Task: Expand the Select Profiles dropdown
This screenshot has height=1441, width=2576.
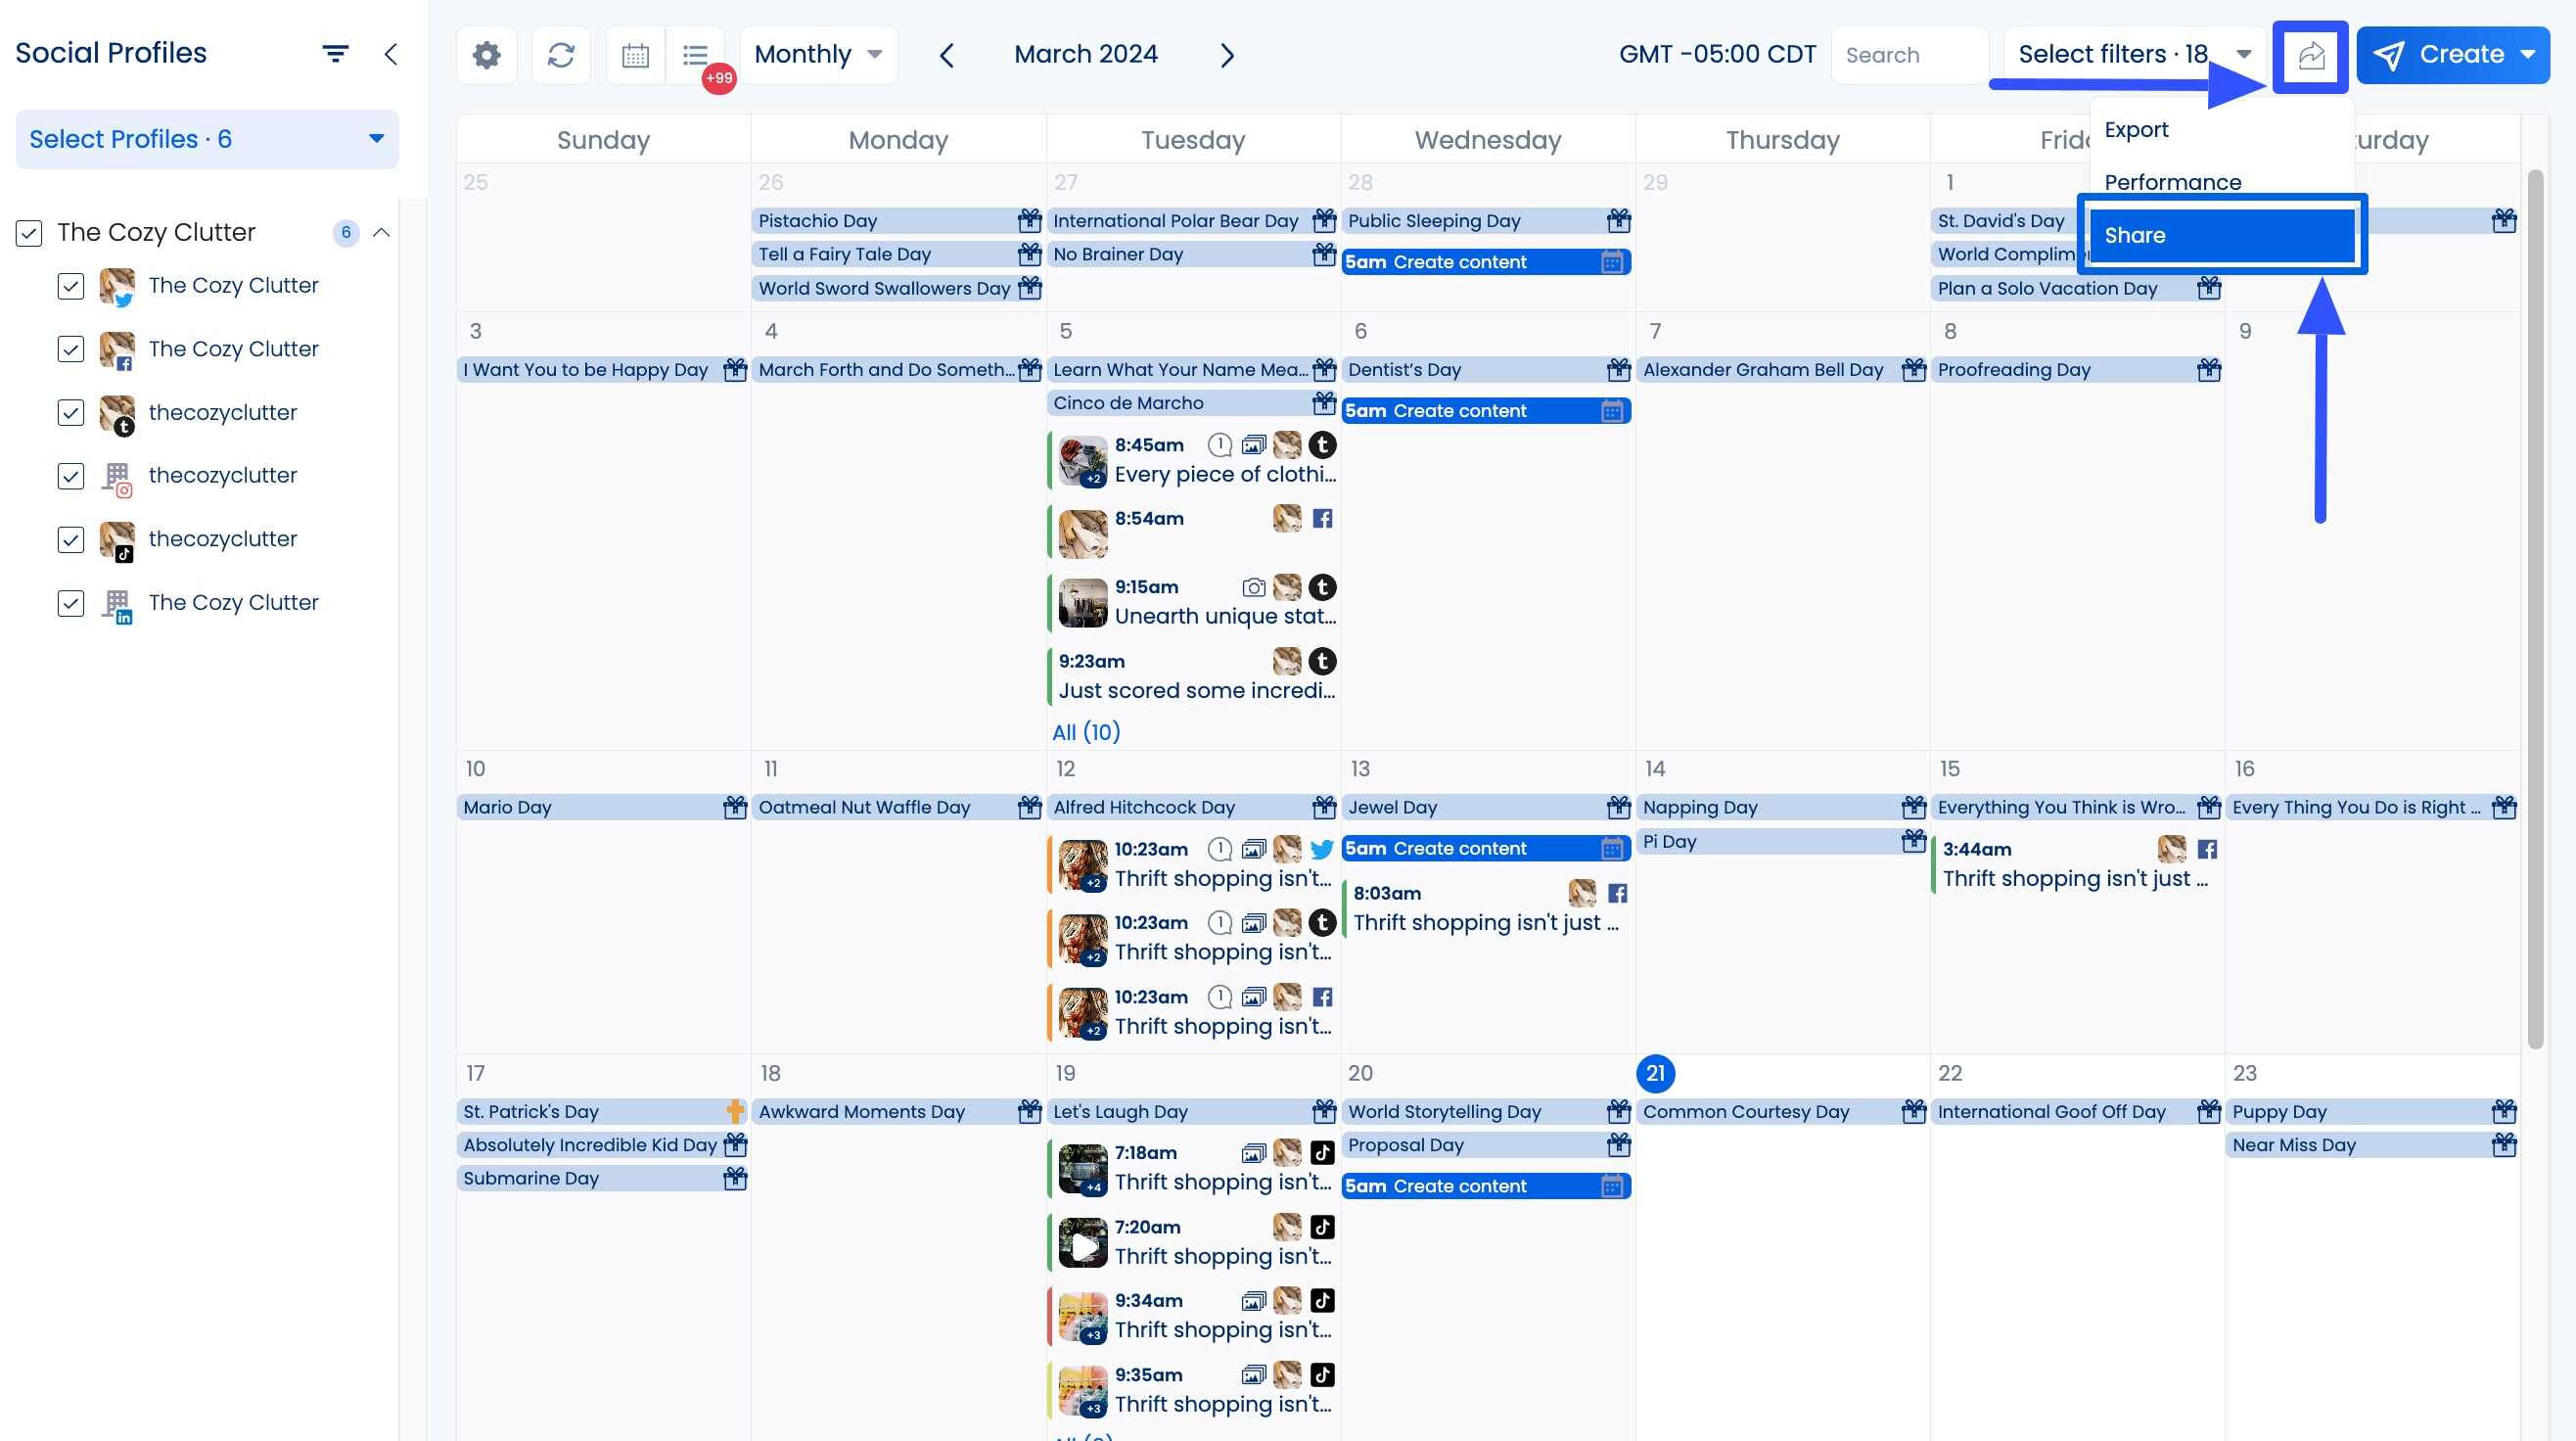Action: point(207,139)
